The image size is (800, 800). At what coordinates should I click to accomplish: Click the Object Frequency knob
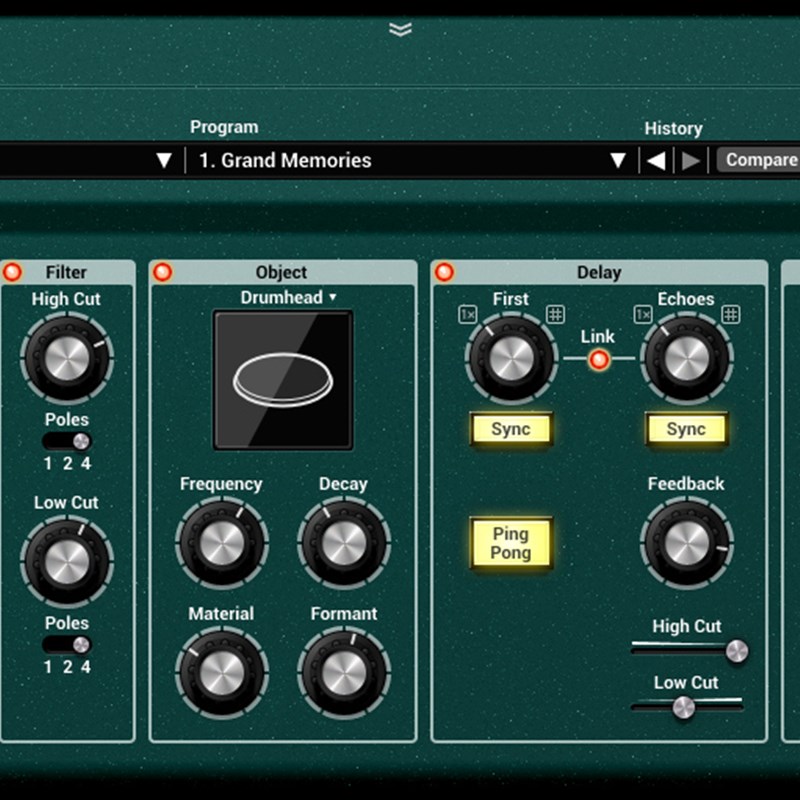click(222, 543)
